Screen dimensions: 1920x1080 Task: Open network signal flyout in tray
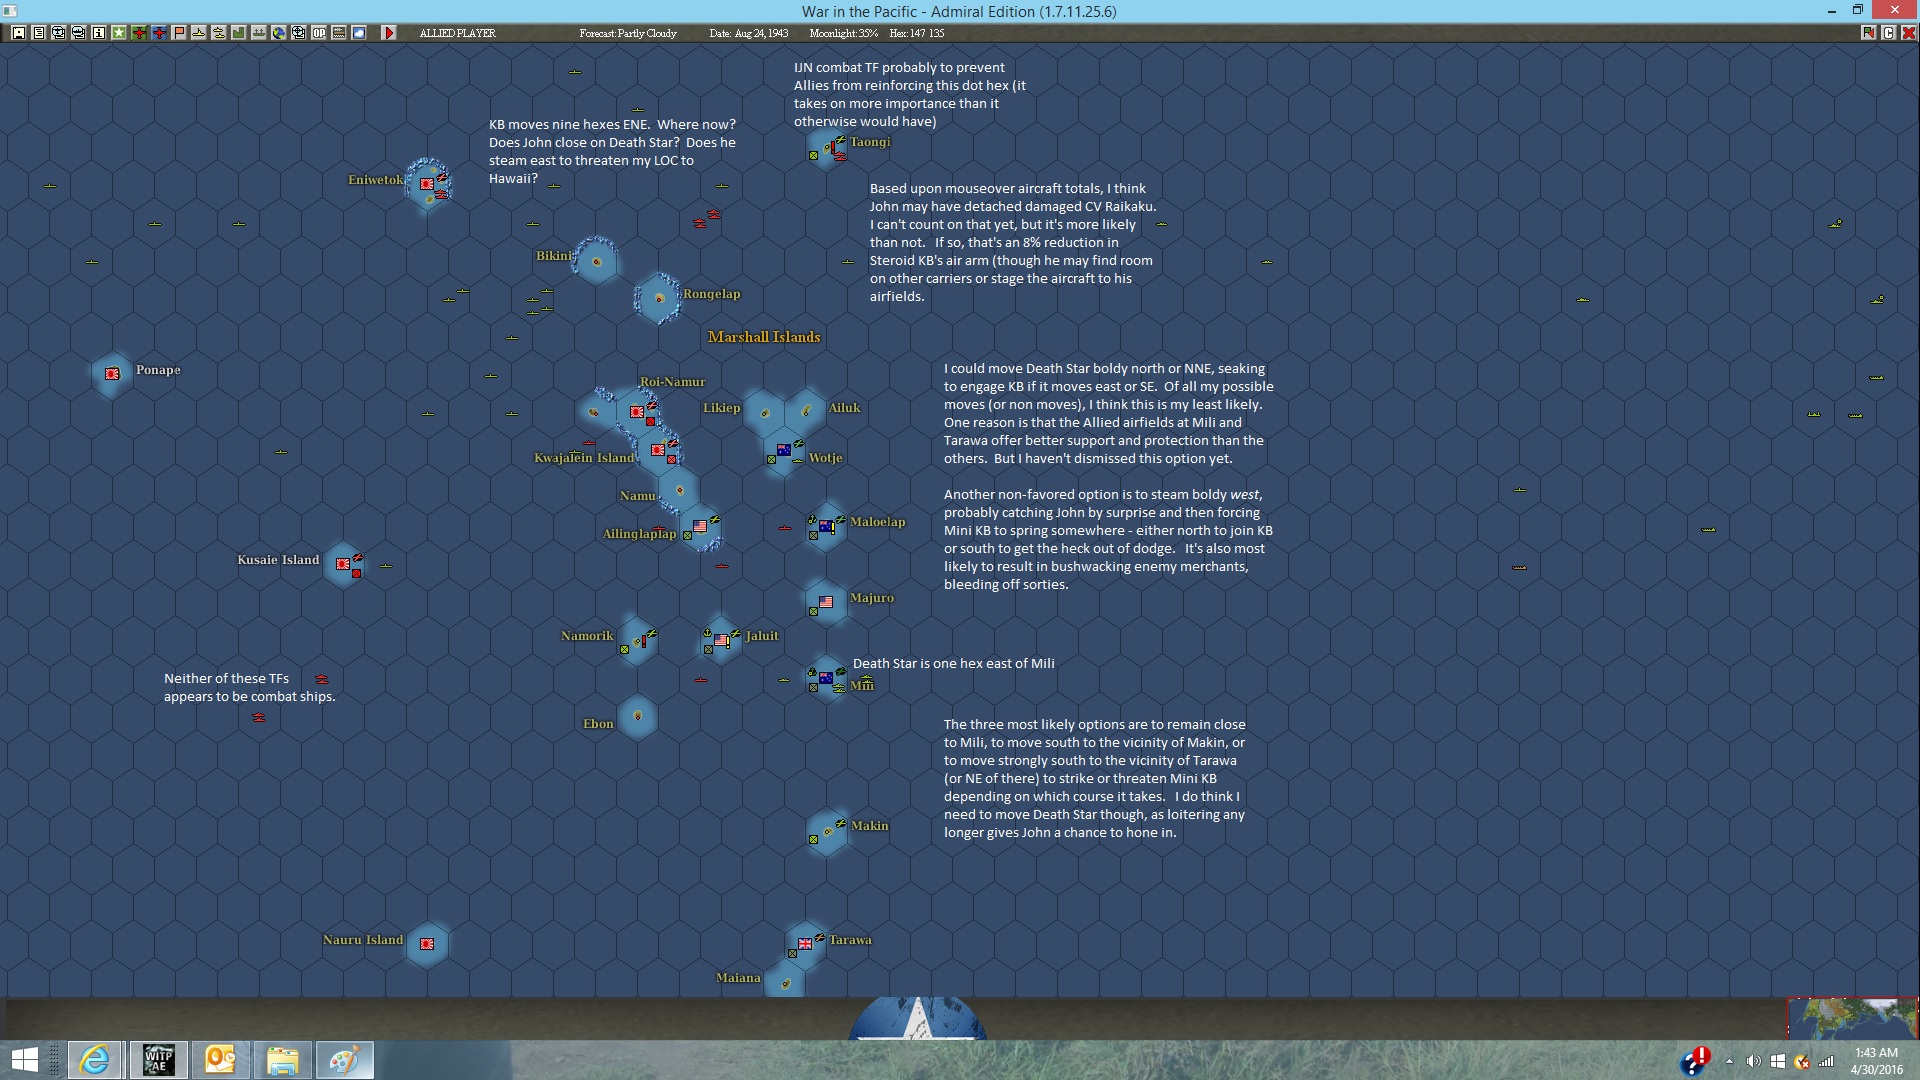[x=1826, y=1061]
